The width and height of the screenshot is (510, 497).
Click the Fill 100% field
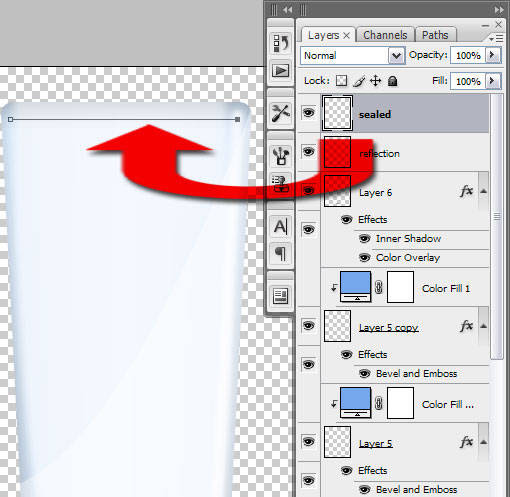click(x=468, y=81)
